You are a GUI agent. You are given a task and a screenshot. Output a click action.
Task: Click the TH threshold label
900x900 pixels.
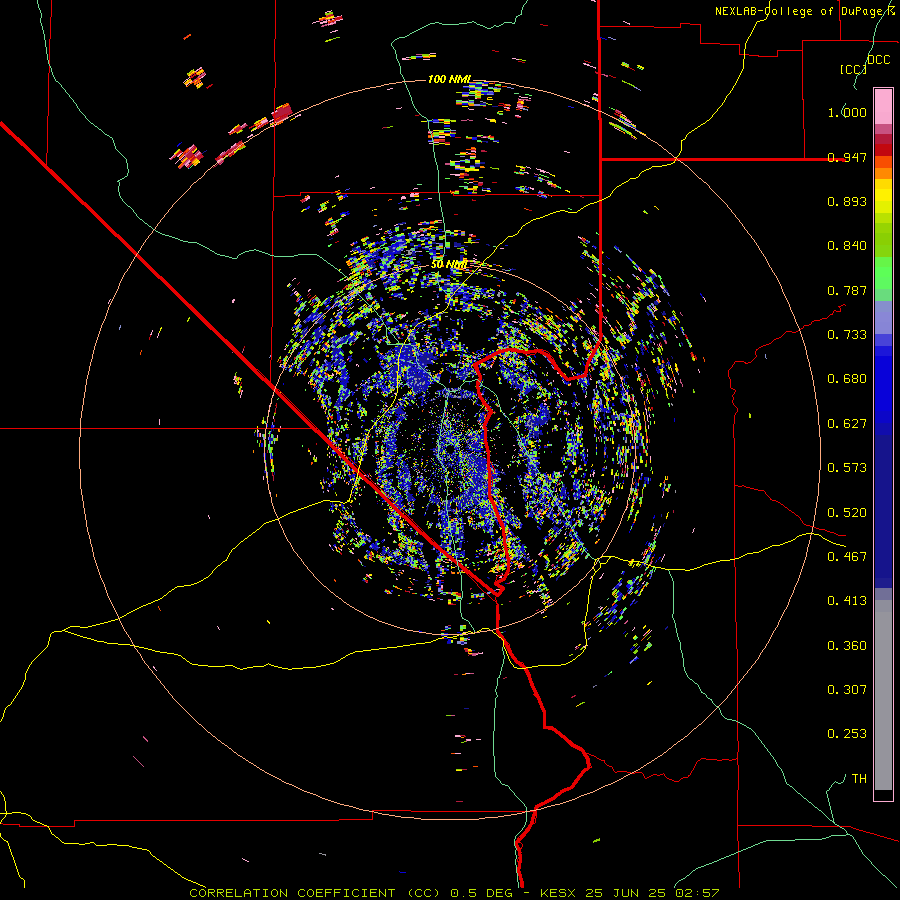(859, 779)
